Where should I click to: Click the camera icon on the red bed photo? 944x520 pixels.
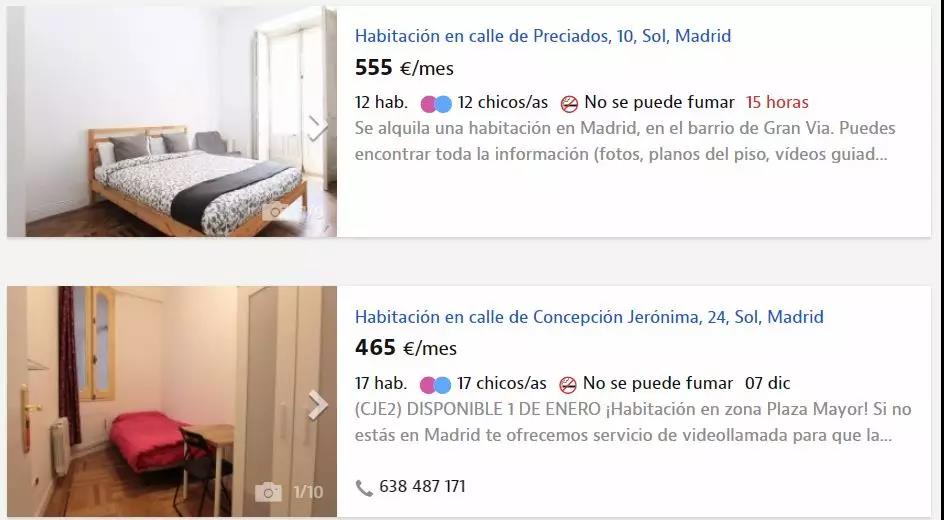[x=269, y=492]
